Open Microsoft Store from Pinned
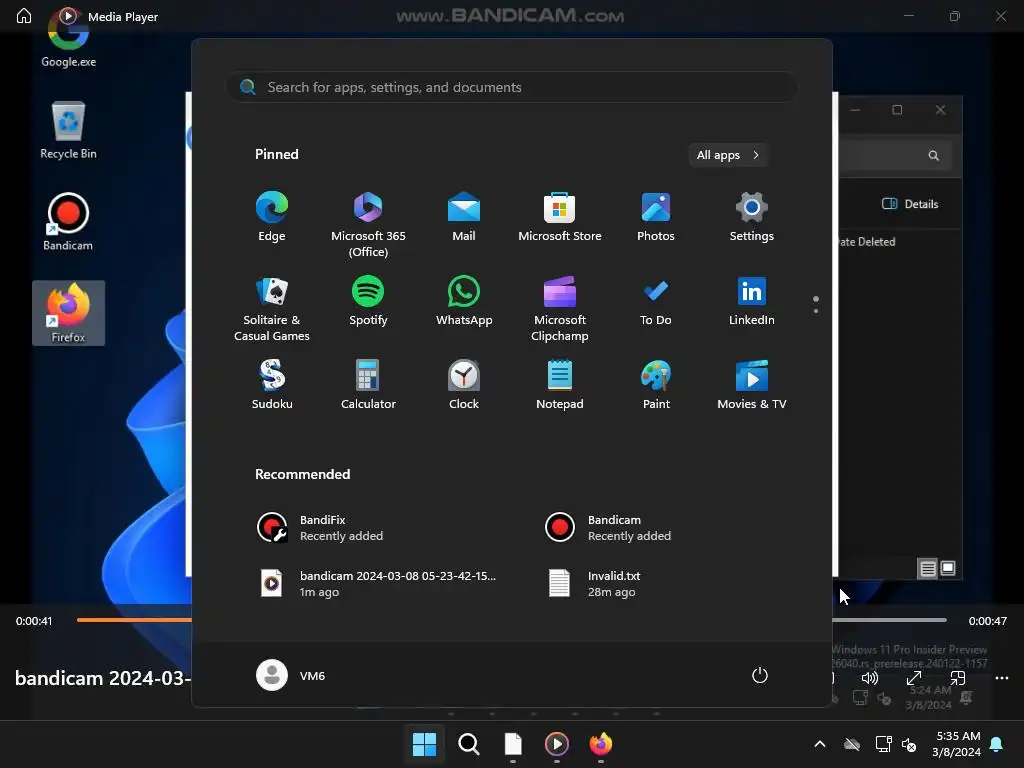This screenshot has height=768, width=1024. (560, 217)
